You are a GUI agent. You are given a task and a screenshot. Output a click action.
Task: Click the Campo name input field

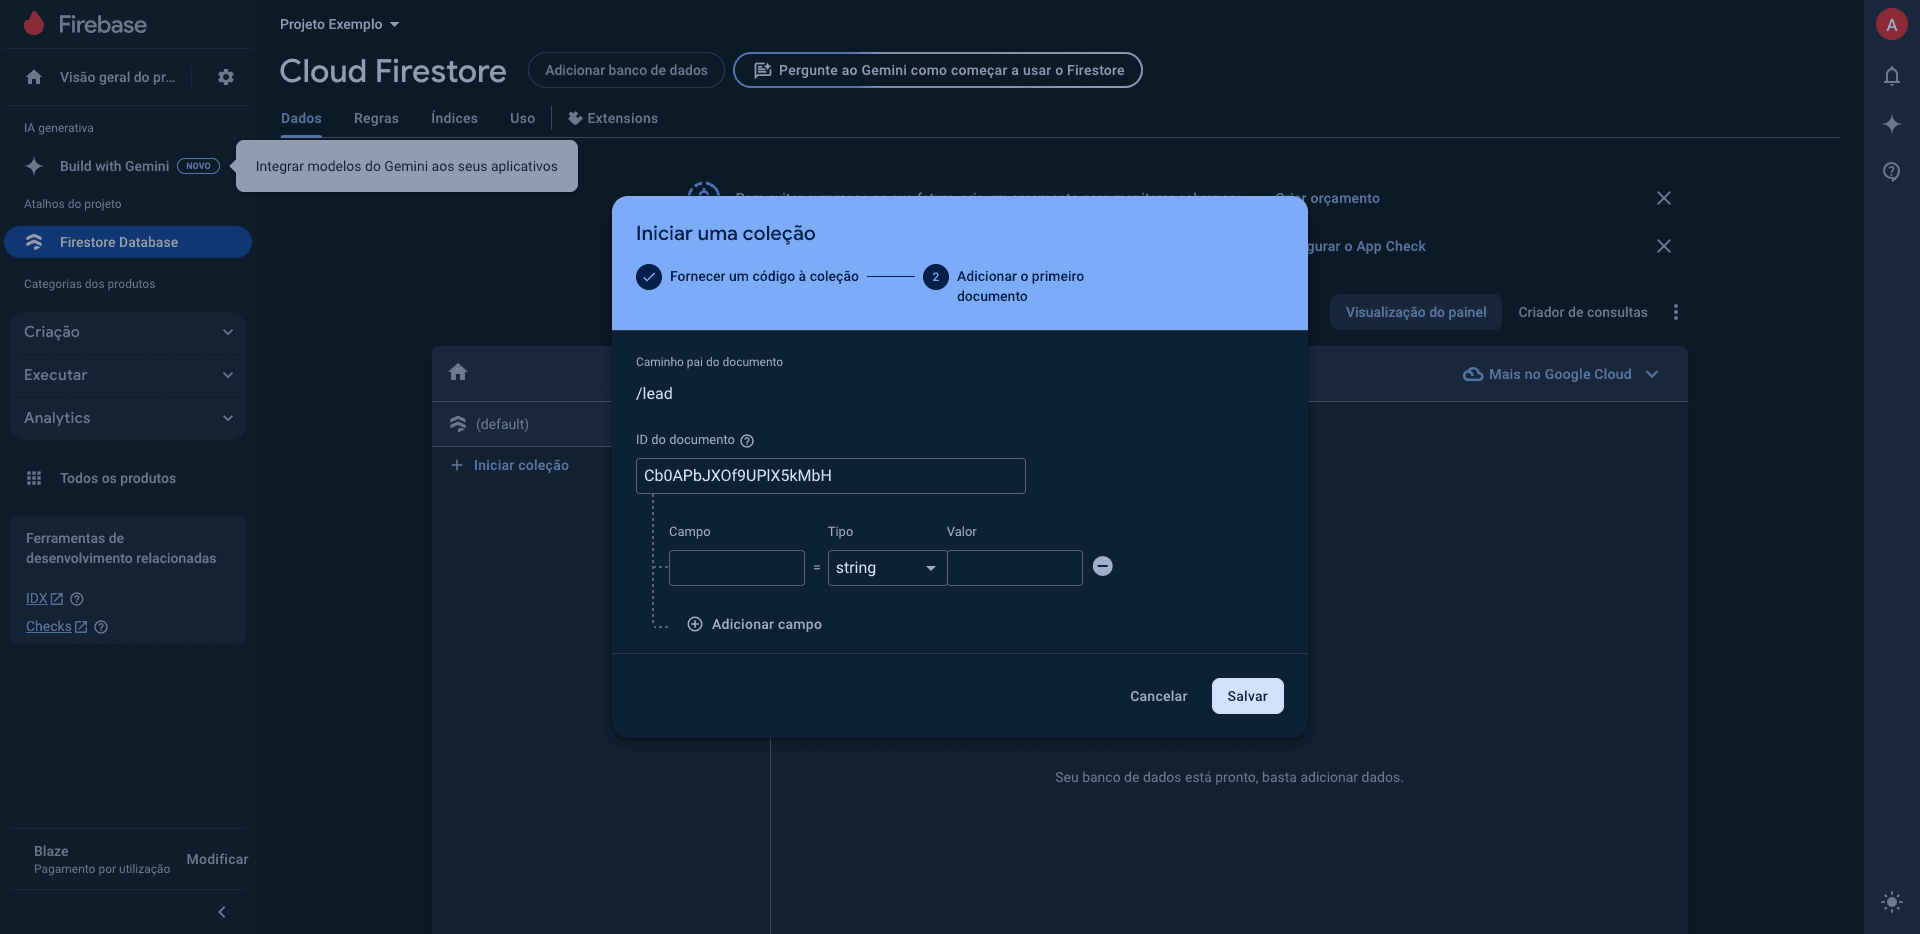(737, 568)
